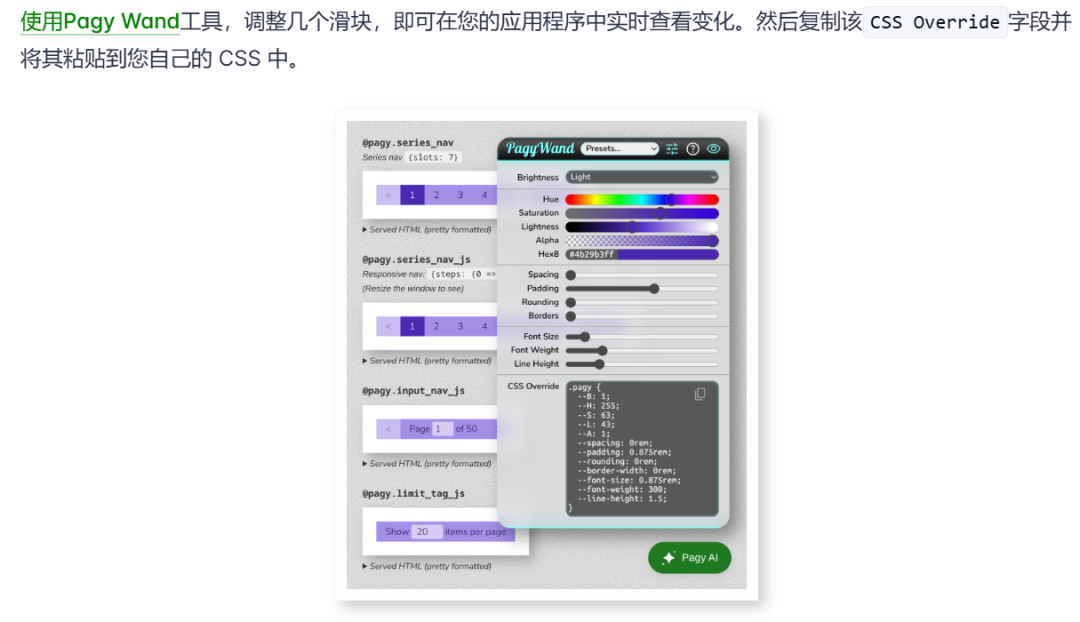
Task: Click the sparkle icon on the Pagy AI button
Action: coord(668,558)
